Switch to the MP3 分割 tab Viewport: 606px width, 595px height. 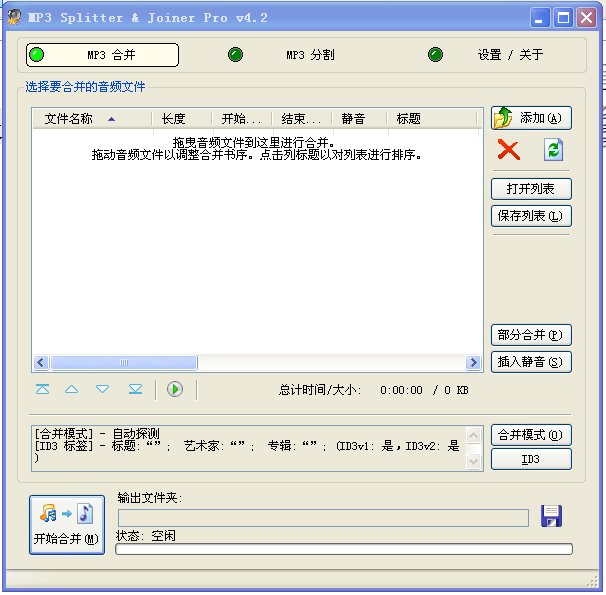[281, 55]
